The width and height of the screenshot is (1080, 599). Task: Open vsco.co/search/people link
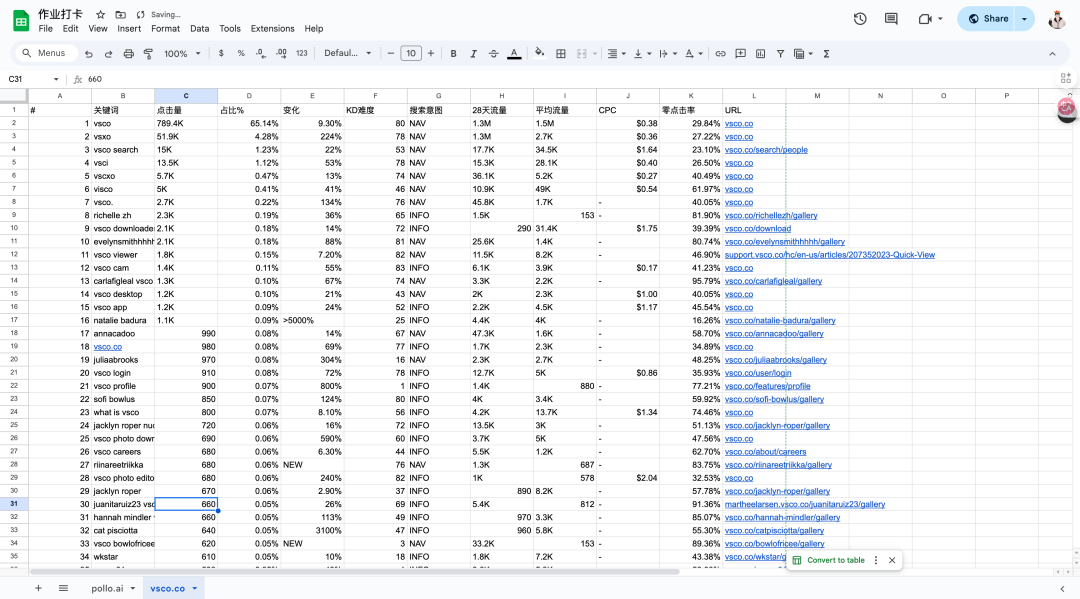(766, 150)
